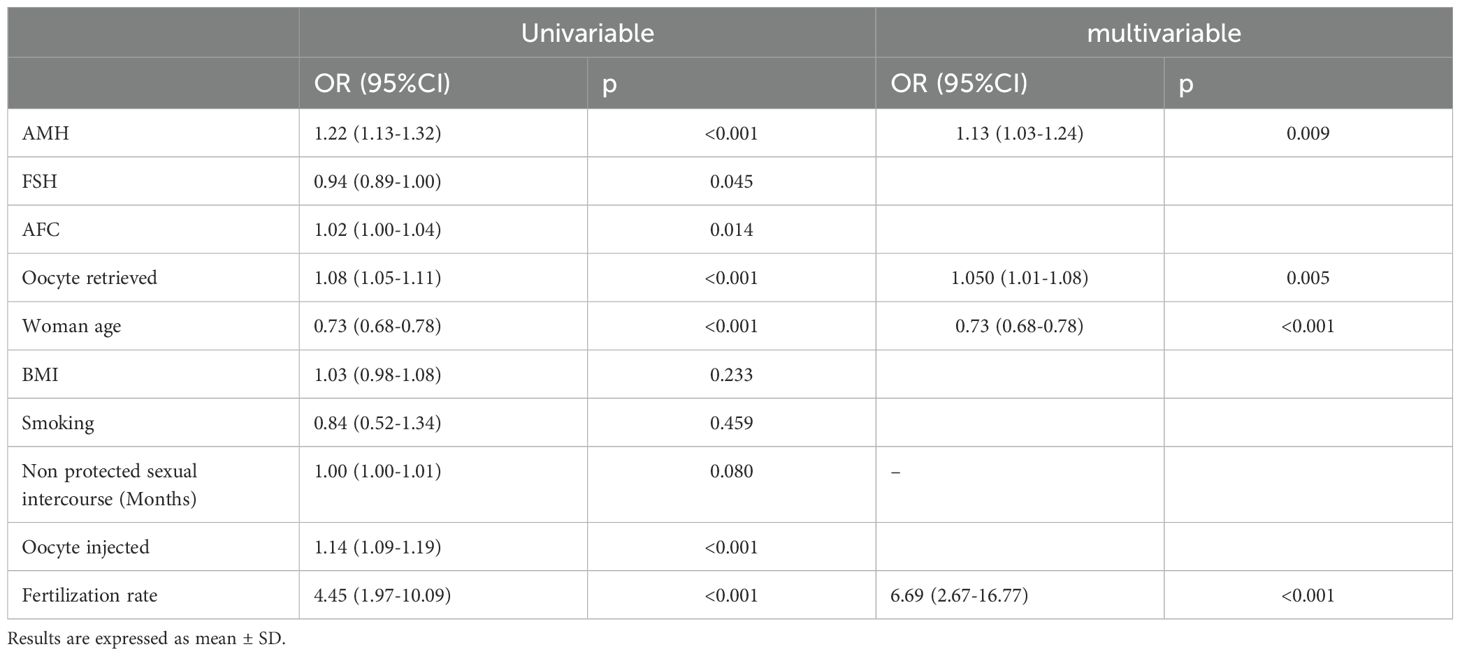The image size is (1460, 656).
Task: Click the Smoking row label
Action: click(x=58, y=423)
